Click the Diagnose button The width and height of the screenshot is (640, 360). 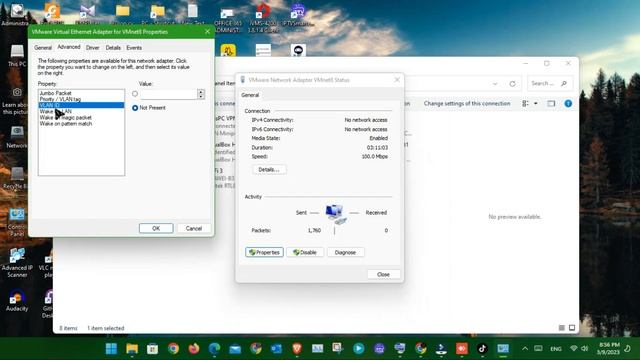point(345,252)
